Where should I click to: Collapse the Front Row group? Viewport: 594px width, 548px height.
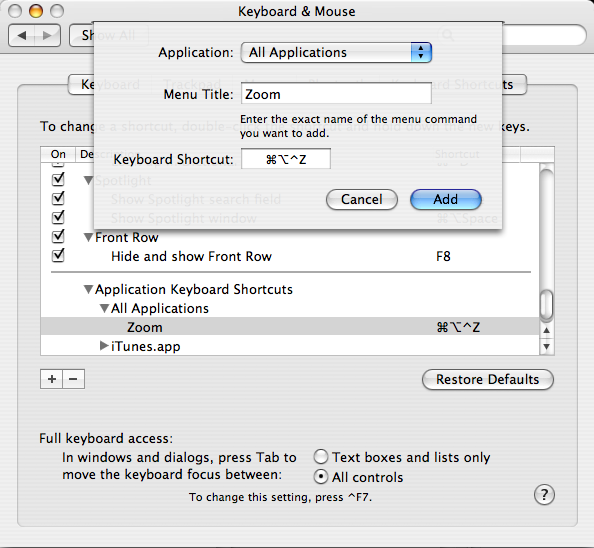tap(88, 237)
